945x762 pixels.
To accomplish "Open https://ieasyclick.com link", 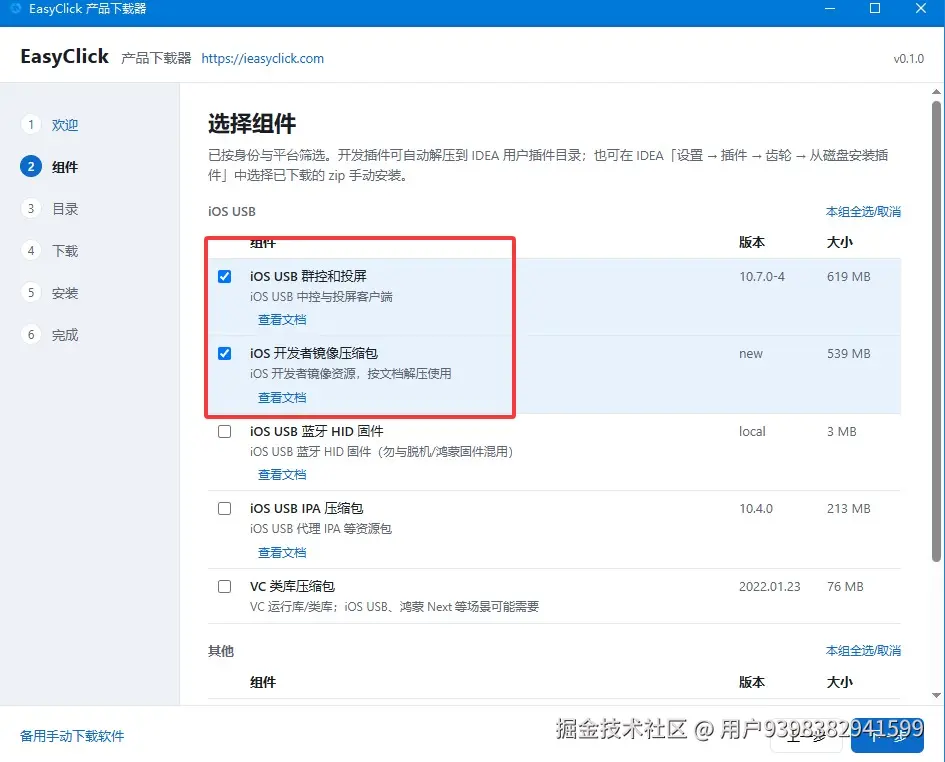I will point(262,58).
